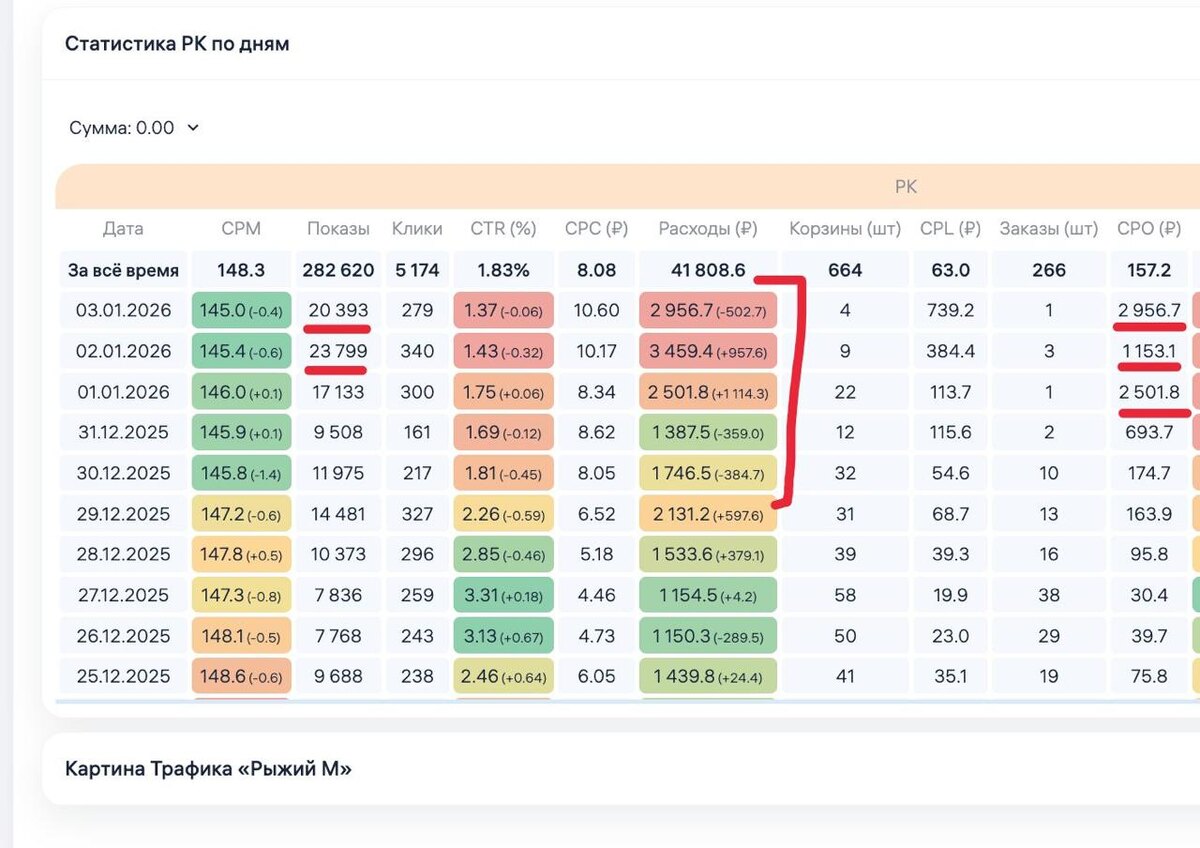
Task: Sort by the Дата column header
Action: point(123,229)
